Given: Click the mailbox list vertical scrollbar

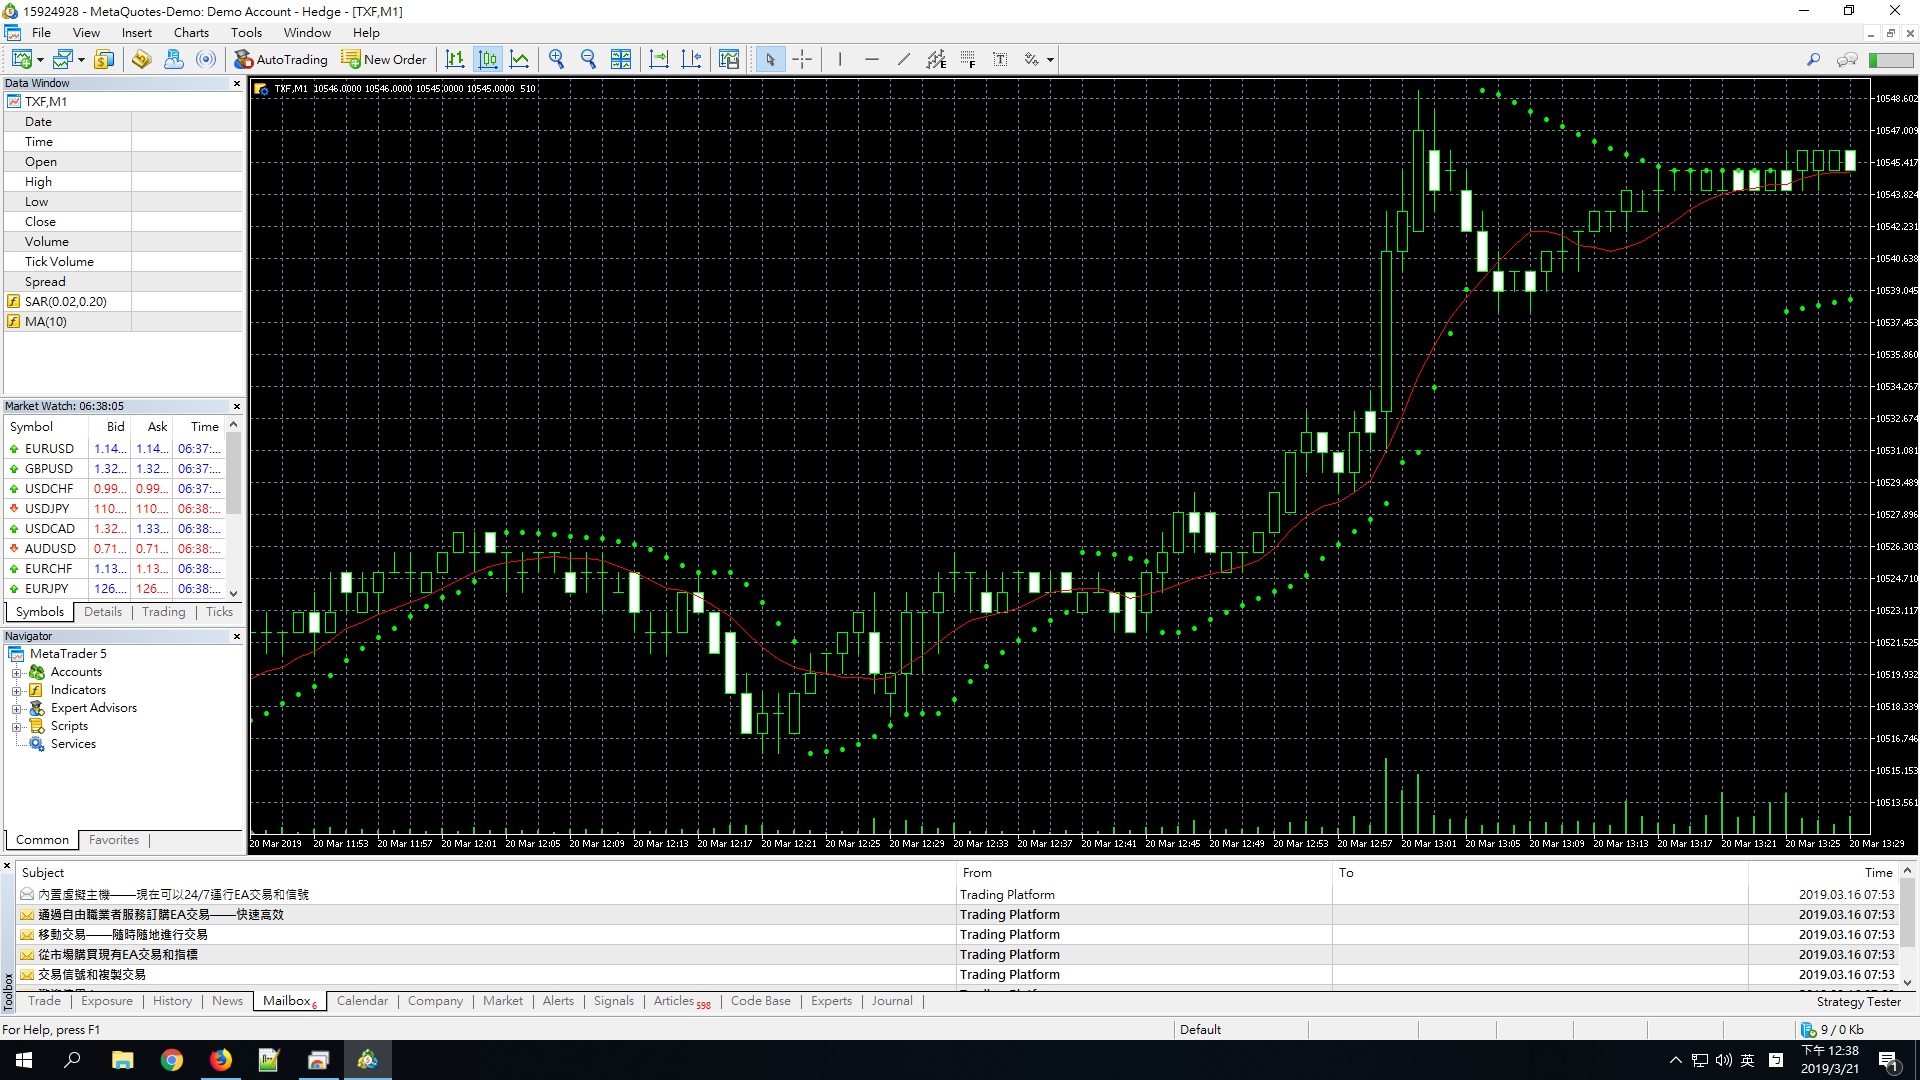Looking at the screenshot, I should (x=1907, y=925).
